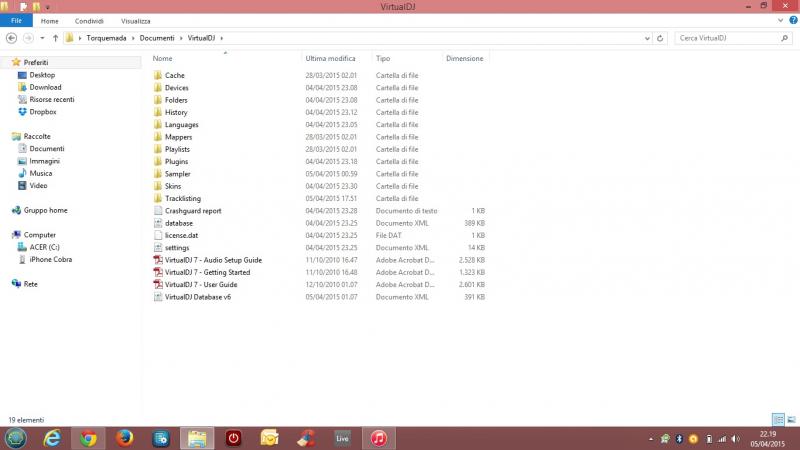This screenshot has height=450, width=800.
Task: Select Risorse recenti in sidebar
Action: tap(52, 99)
